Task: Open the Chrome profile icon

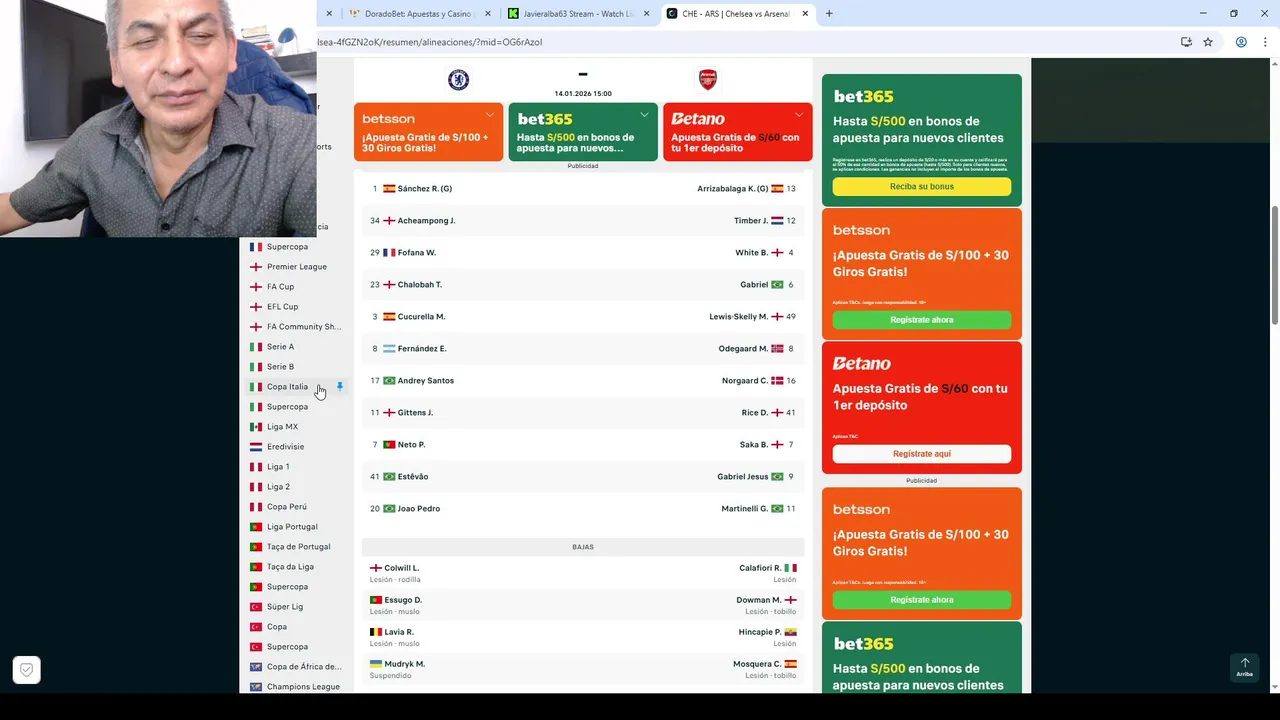Action: (x=1241, y=42)
